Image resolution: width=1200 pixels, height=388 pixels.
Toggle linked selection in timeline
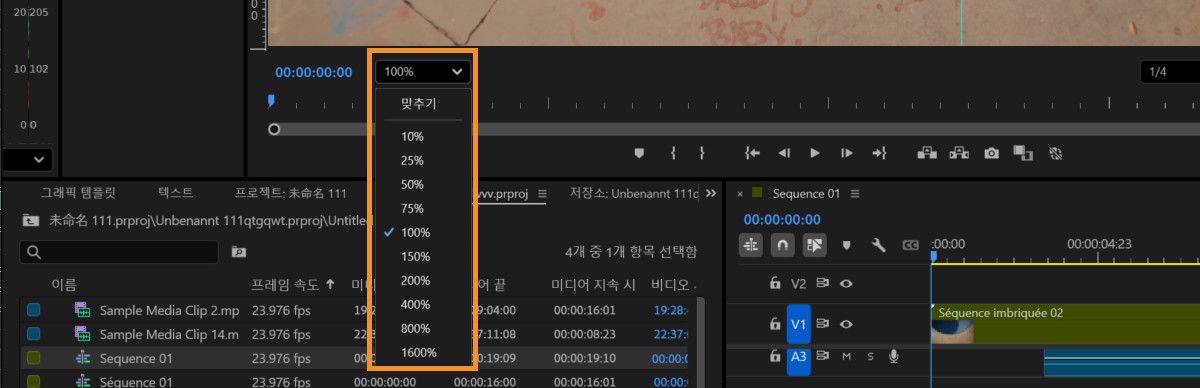click(815, 244)
